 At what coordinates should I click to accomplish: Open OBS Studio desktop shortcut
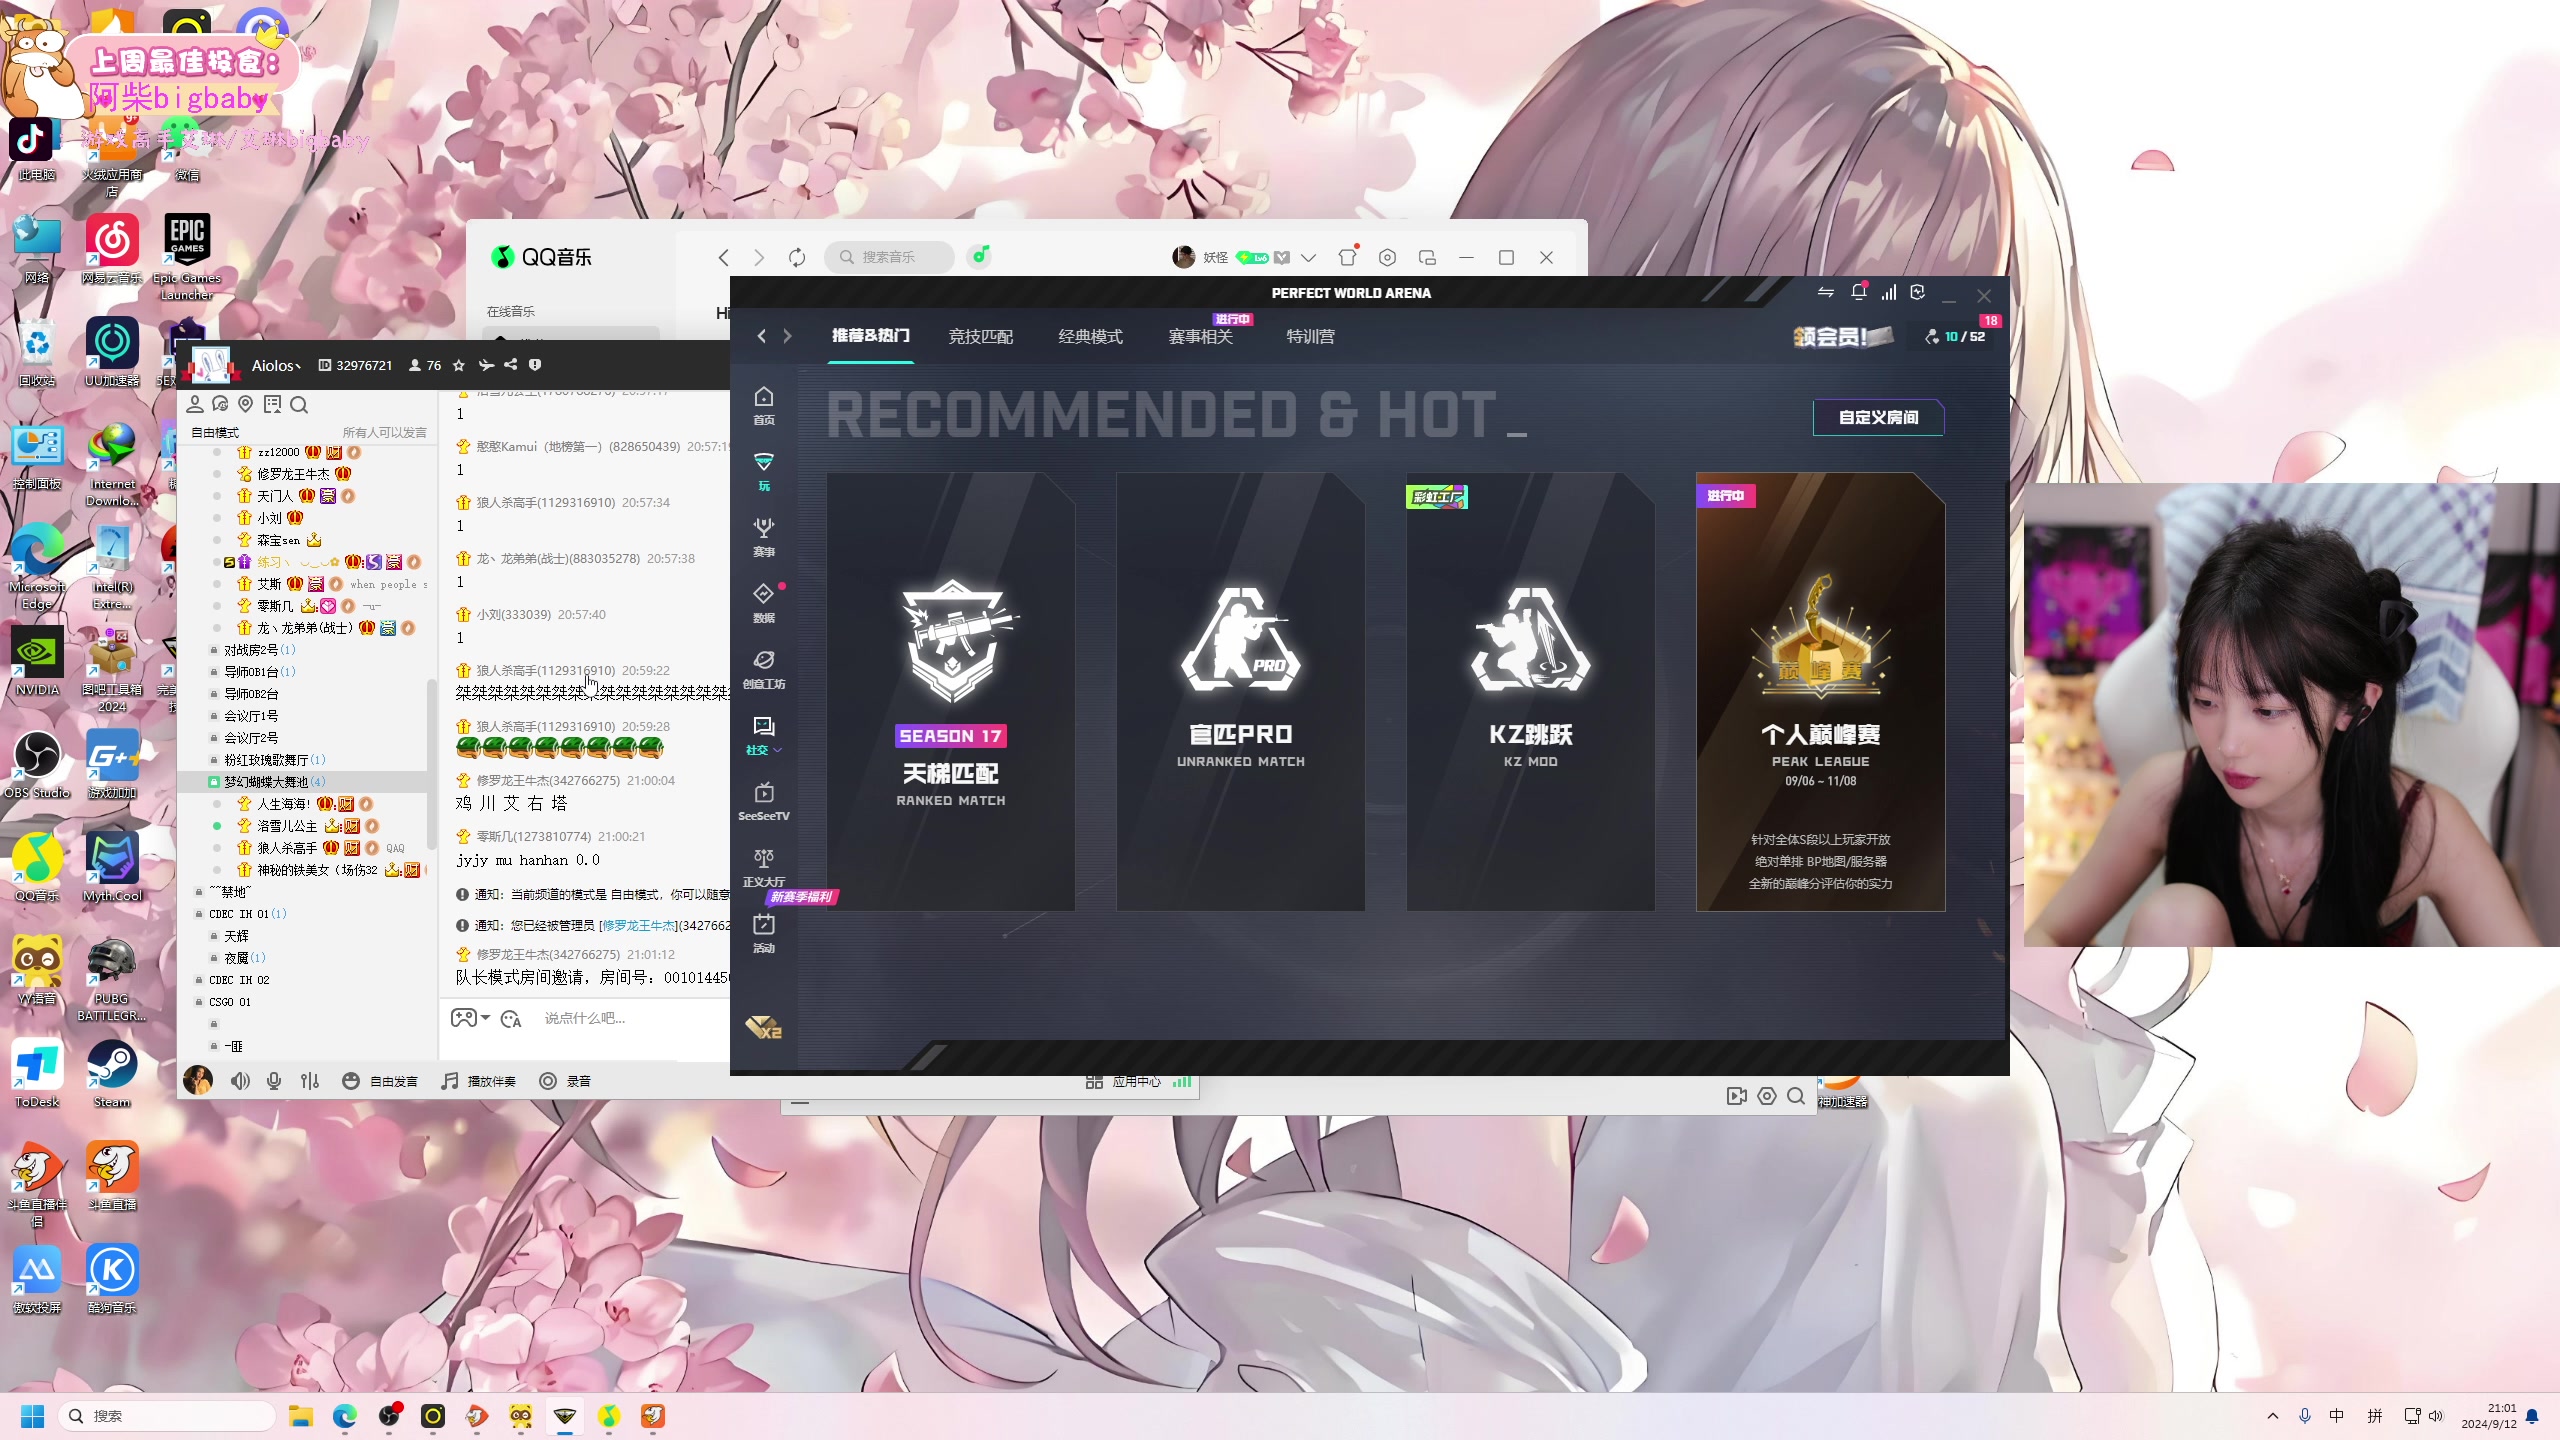coord(37,765)
